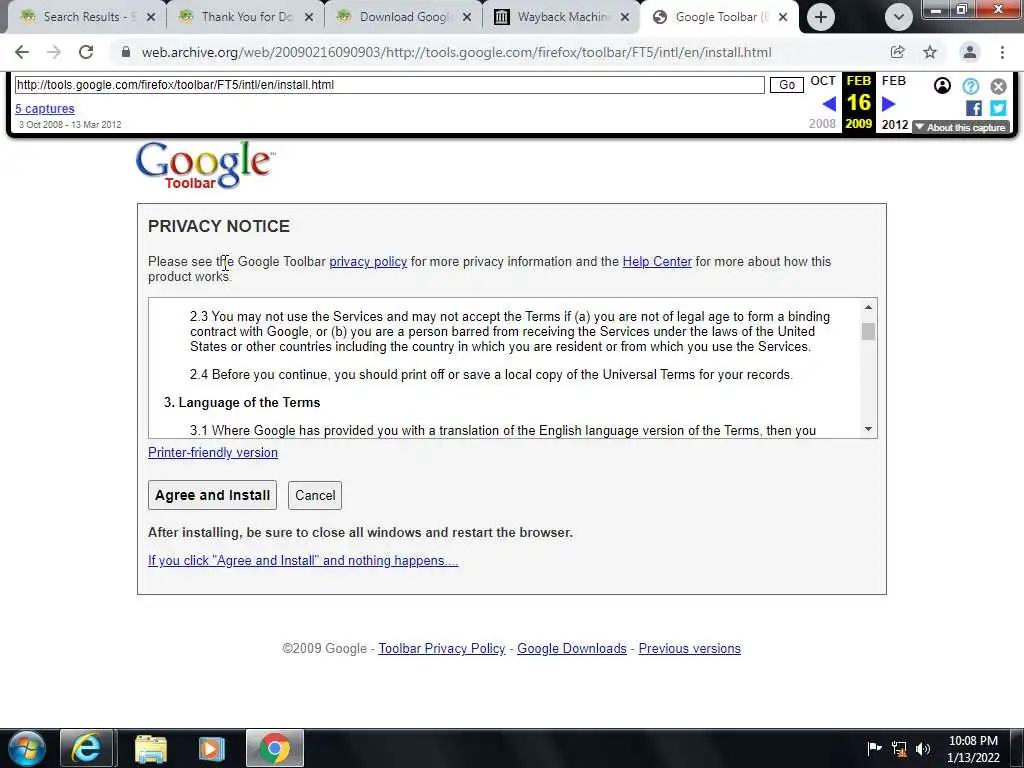Open the volume speaker tray icon
Viewport: 1024px width, 768px height.
pos(923,749)
